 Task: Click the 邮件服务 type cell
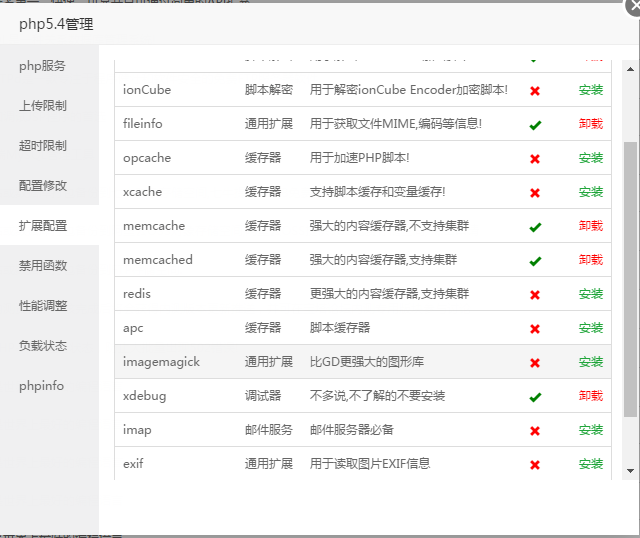pyautogui.click(x=269, y=430)
